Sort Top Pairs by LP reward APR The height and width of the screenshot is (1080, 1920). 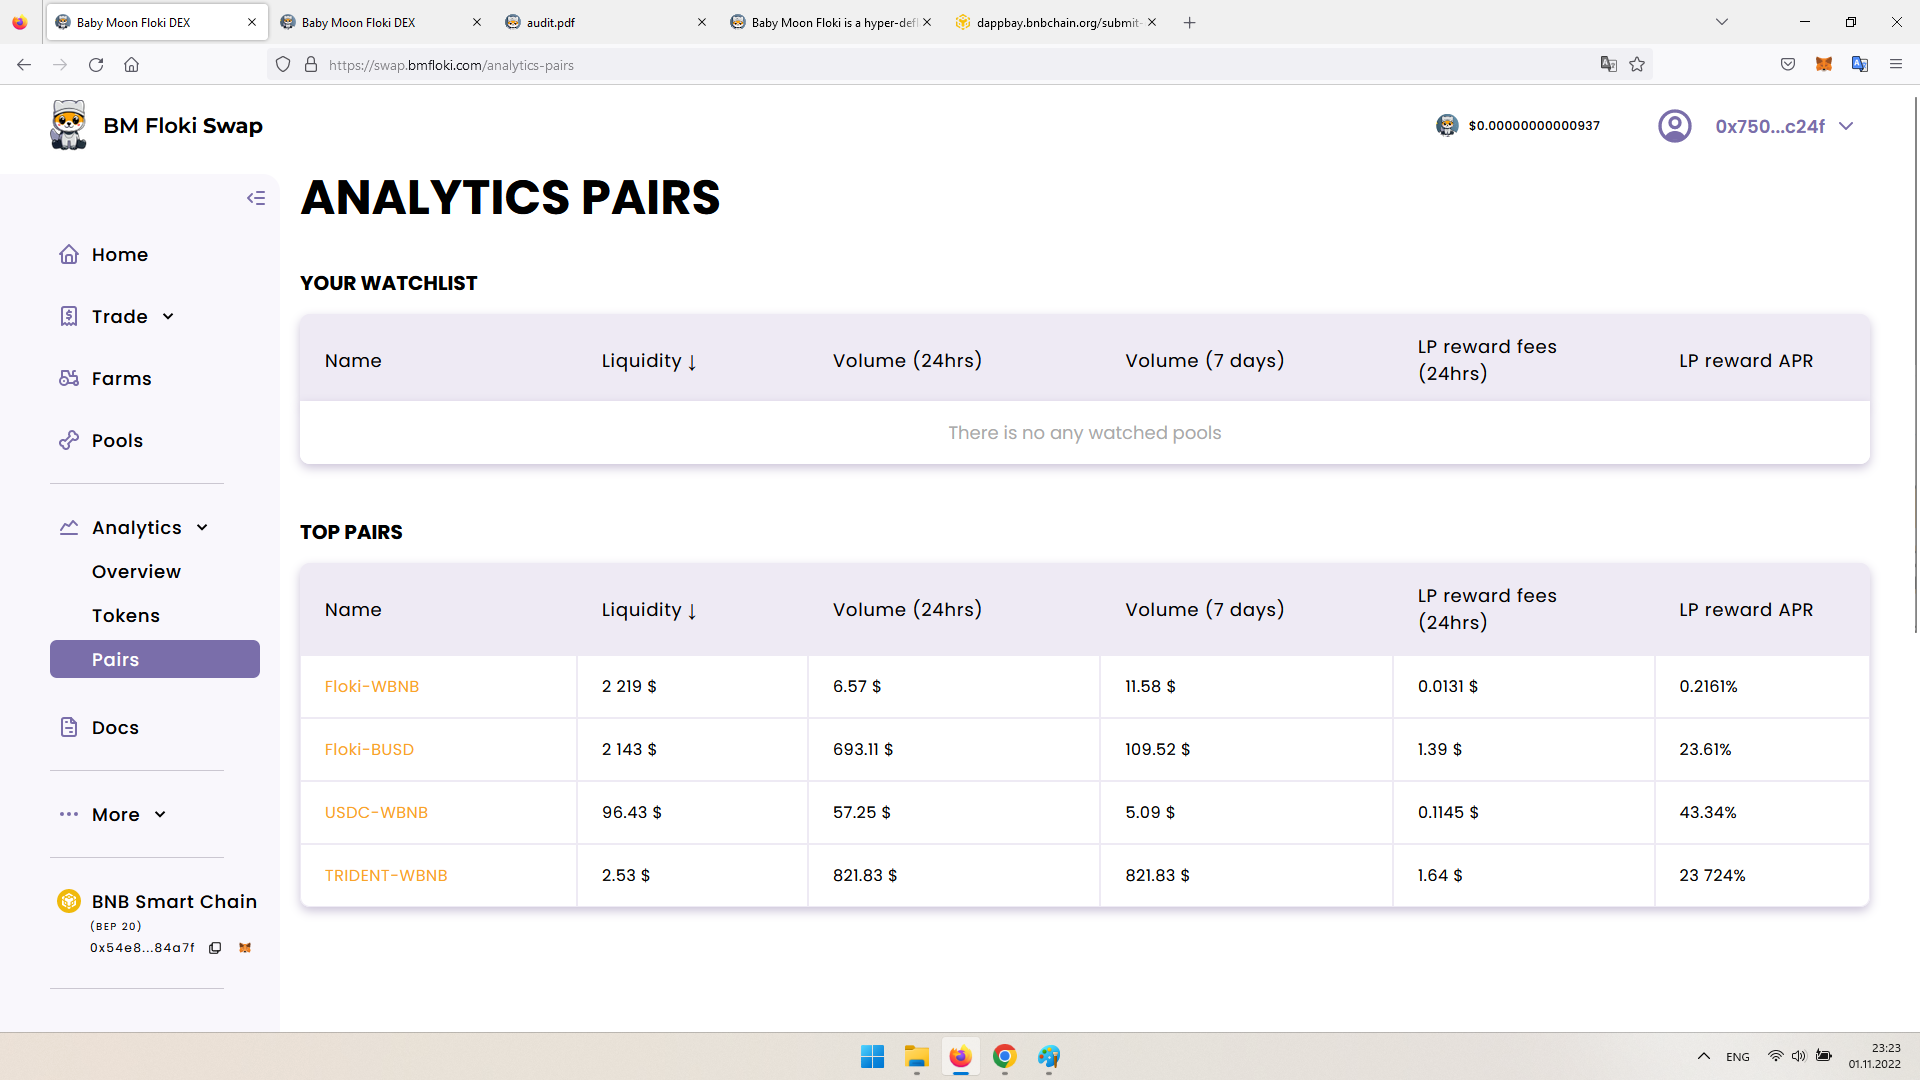1745,610
